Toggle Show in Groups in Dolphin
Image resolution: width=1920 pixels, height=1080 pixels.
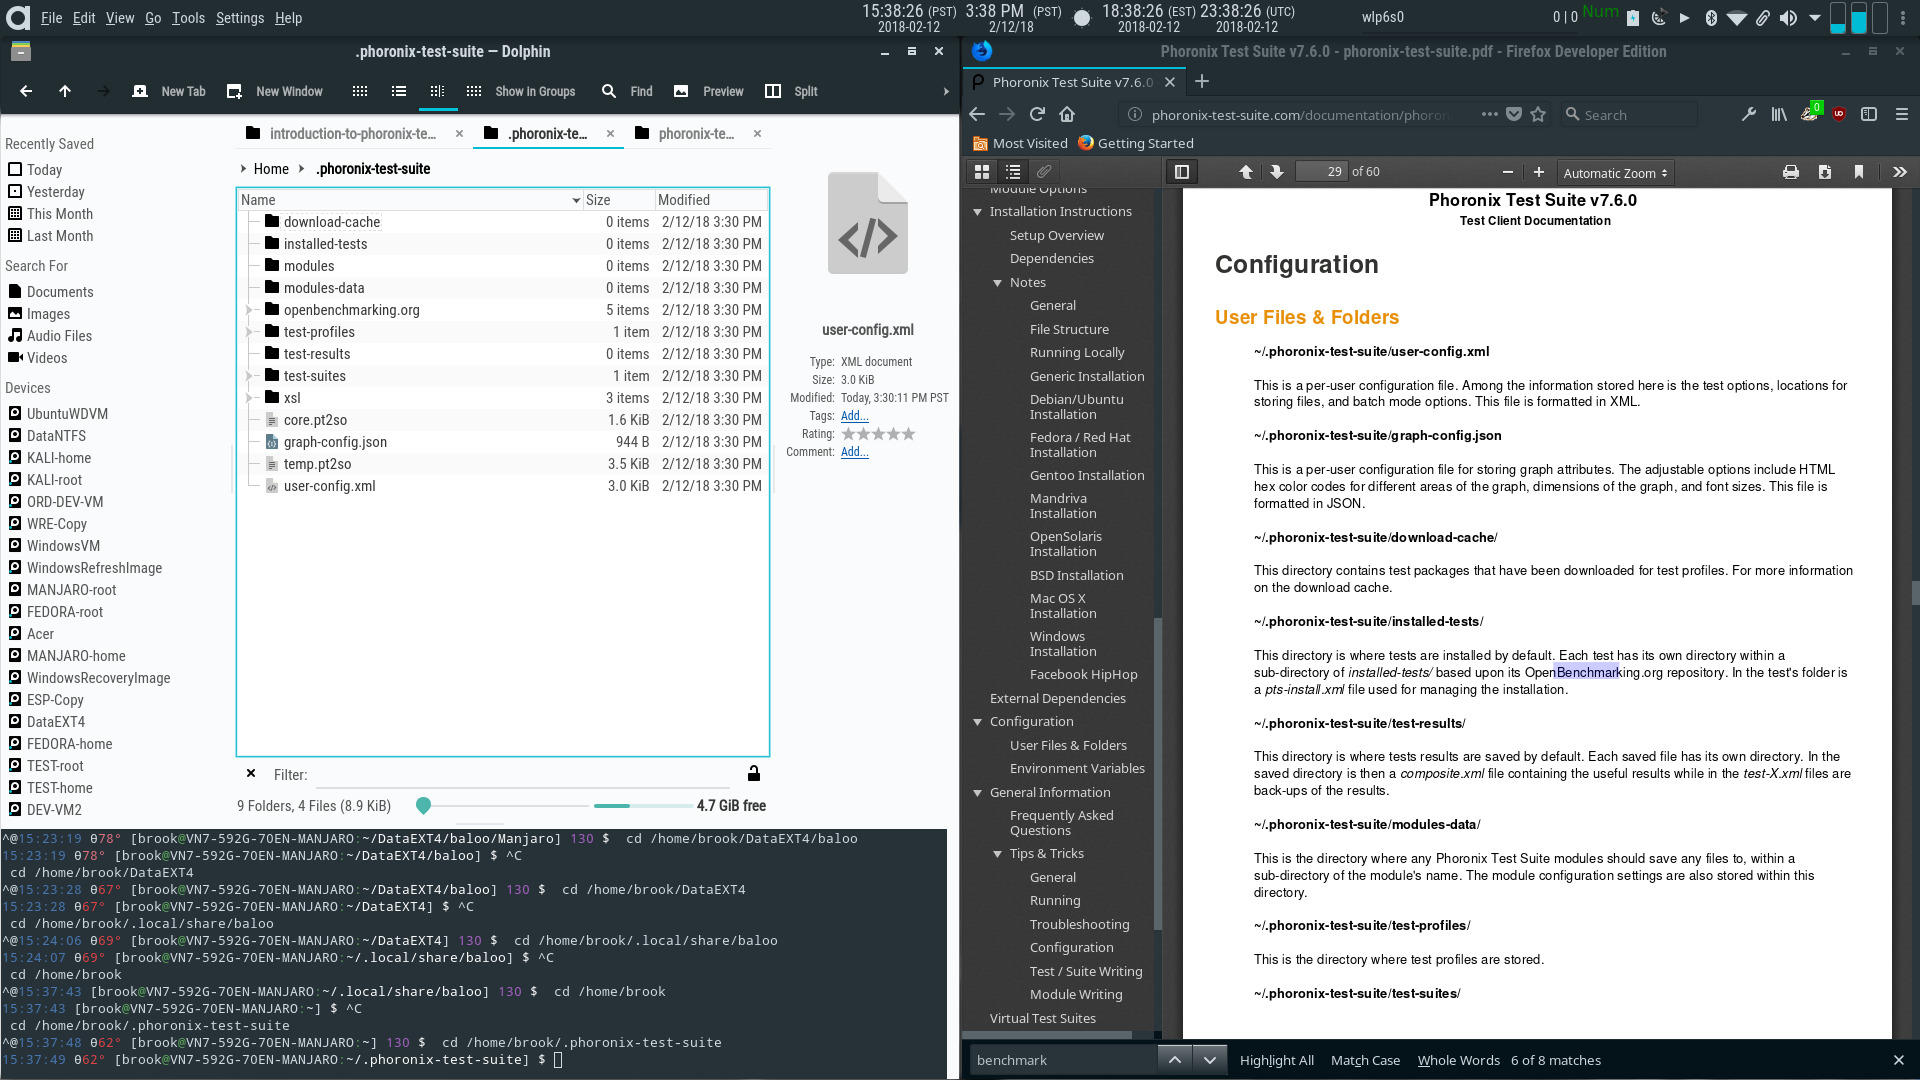click(x=521, y=91)
